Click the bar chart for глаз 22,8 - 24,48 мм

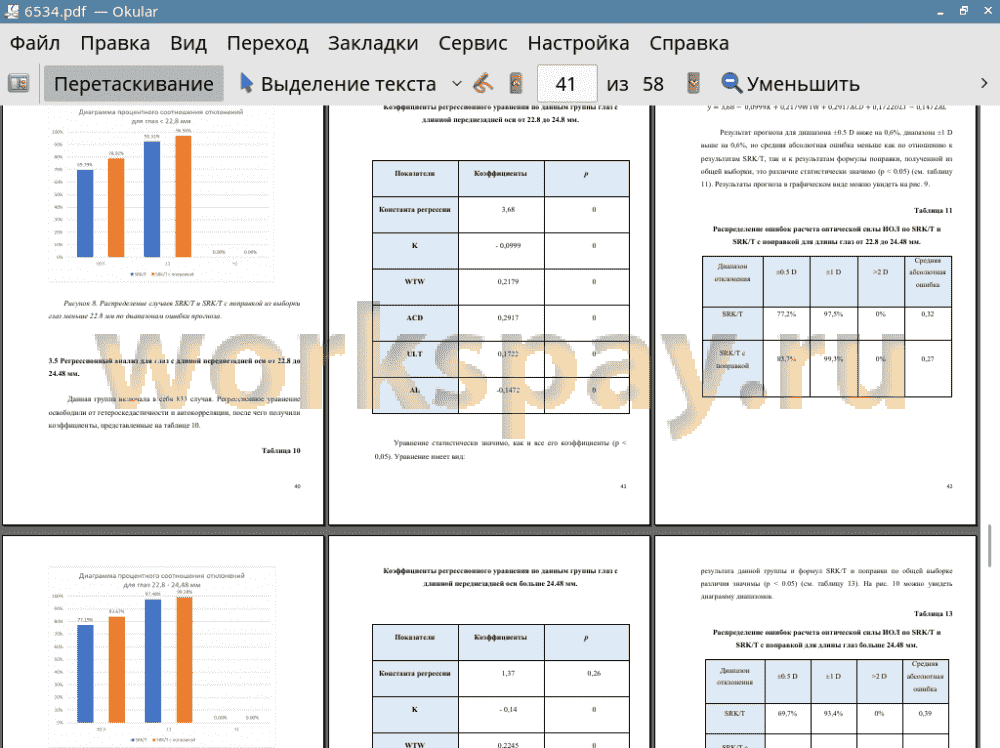coord(162,656)
